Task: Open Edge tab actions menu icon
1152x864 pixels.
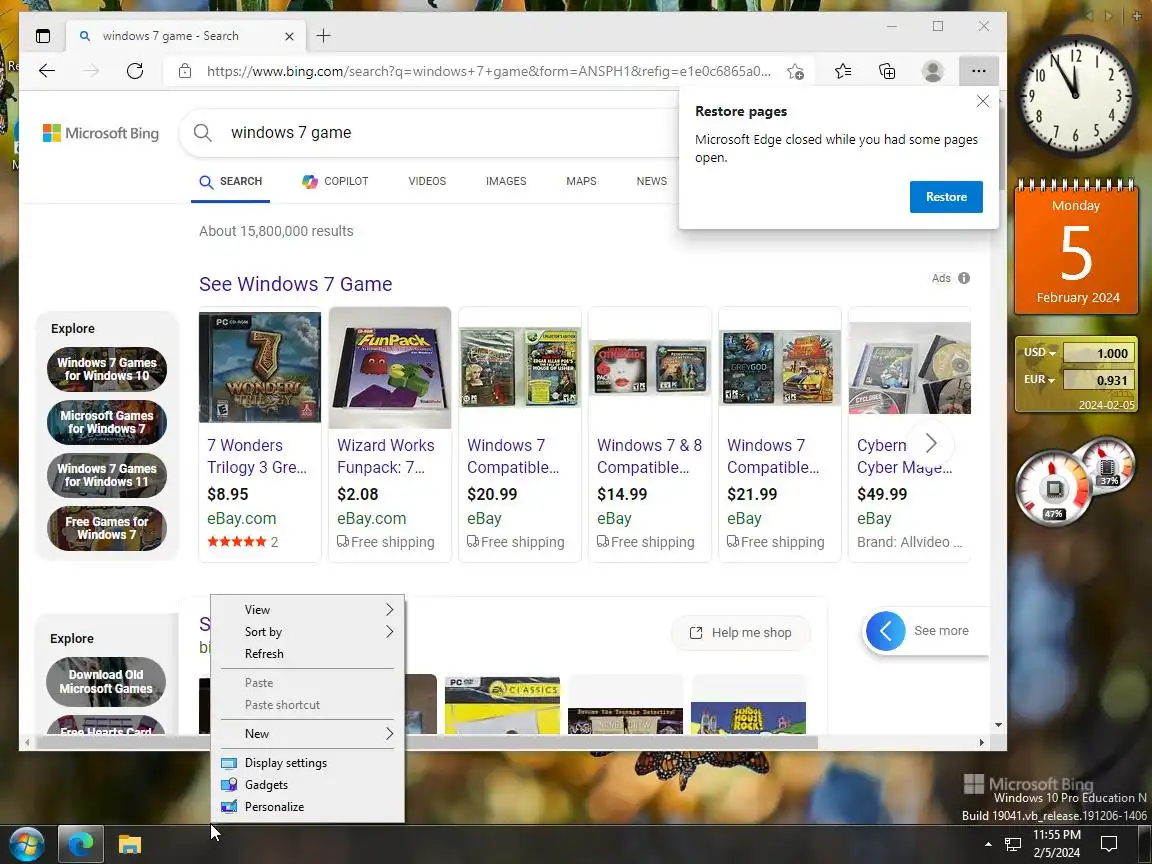Action: click(x=43, y=35)
